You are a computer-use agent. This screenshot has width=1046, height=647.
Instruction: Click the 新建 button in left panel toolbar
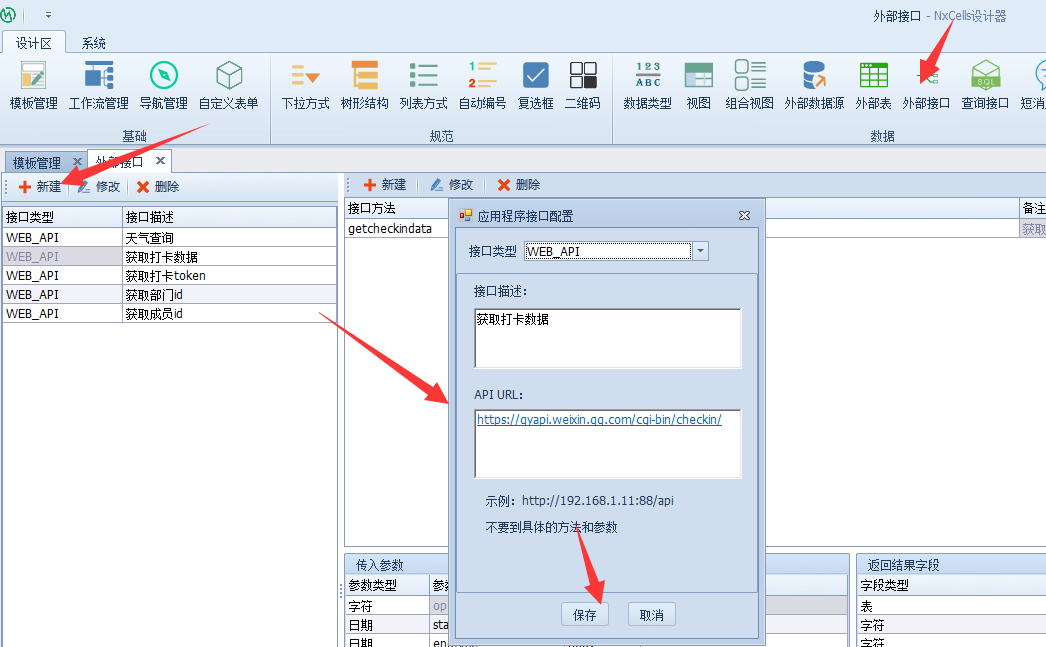click(39, 187)
